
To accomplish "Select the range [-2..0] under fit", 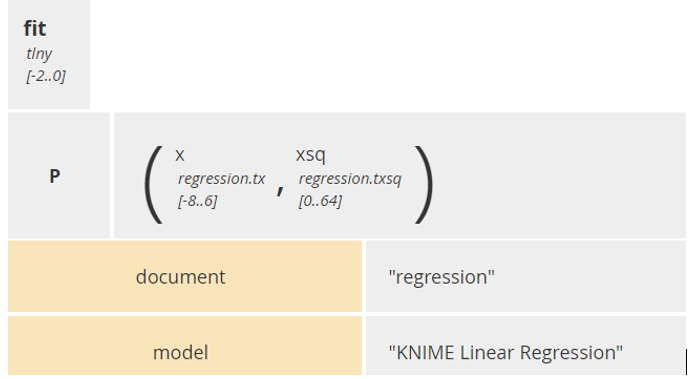I will tap(45, 76).
